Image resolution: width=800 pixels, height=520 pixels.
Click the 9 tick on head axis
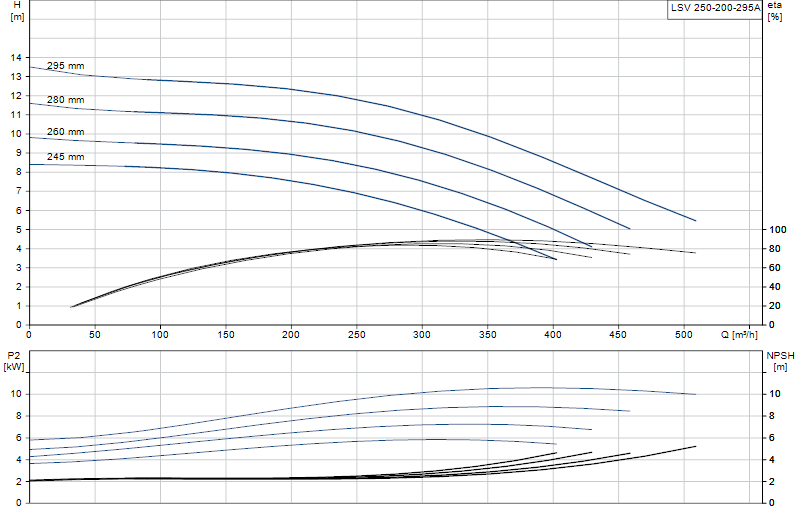coord(19,153)
